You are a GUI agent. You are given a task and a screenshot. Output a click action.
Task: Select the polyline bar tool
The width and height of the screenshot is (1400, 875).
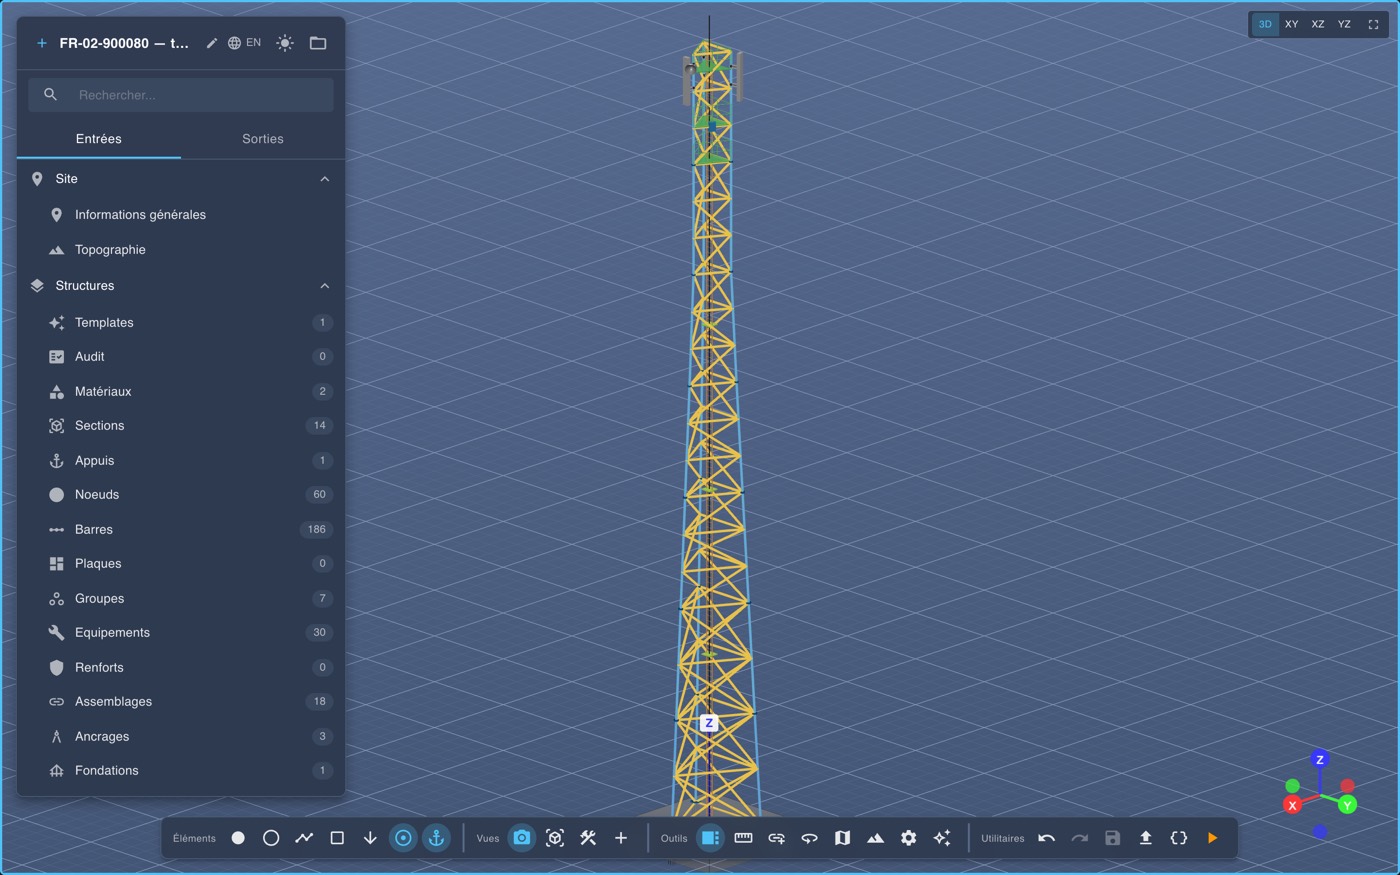(x=304, y=838)
